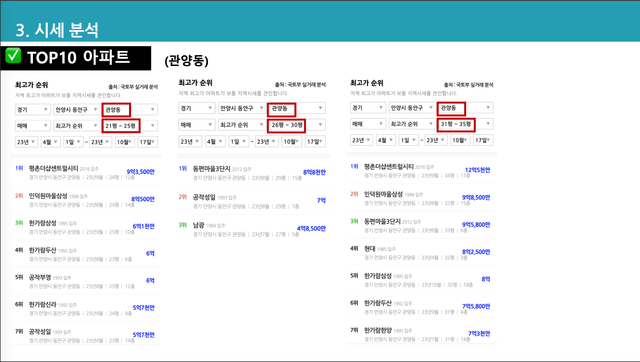Open 공작성일 listing priced 7억
Viewport: 640px width, 362px height.
click(253, 201)
